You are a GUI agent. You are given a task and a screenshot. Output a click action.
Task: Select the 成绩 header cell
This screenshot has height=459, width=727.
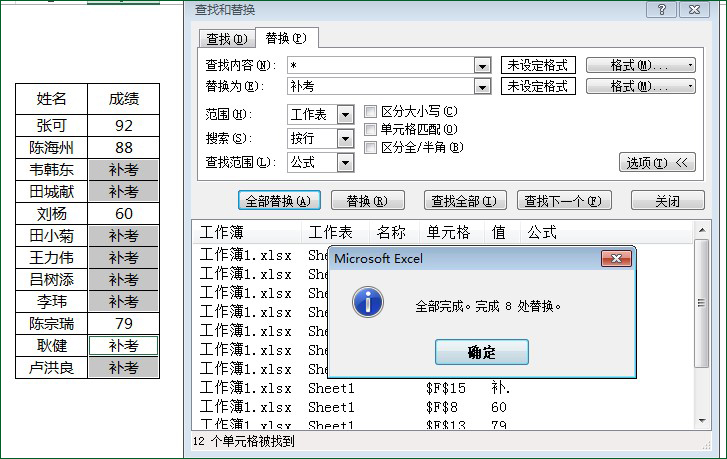coord(124,99)
